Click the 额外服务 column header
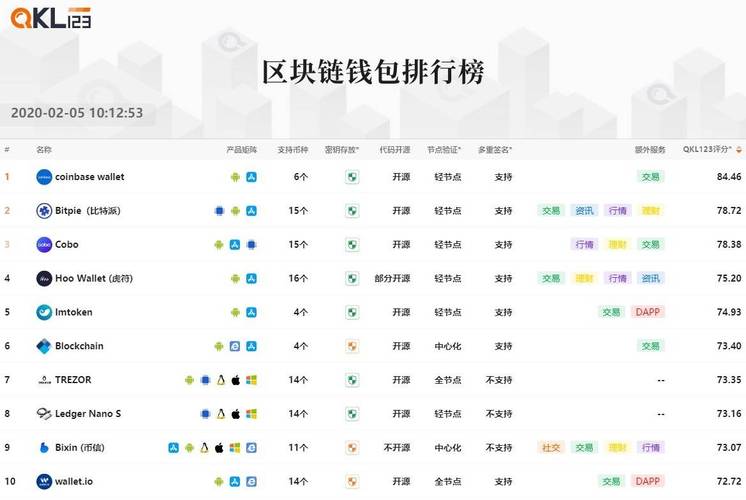The image size is (746, 500). click(x=650, y=150)
